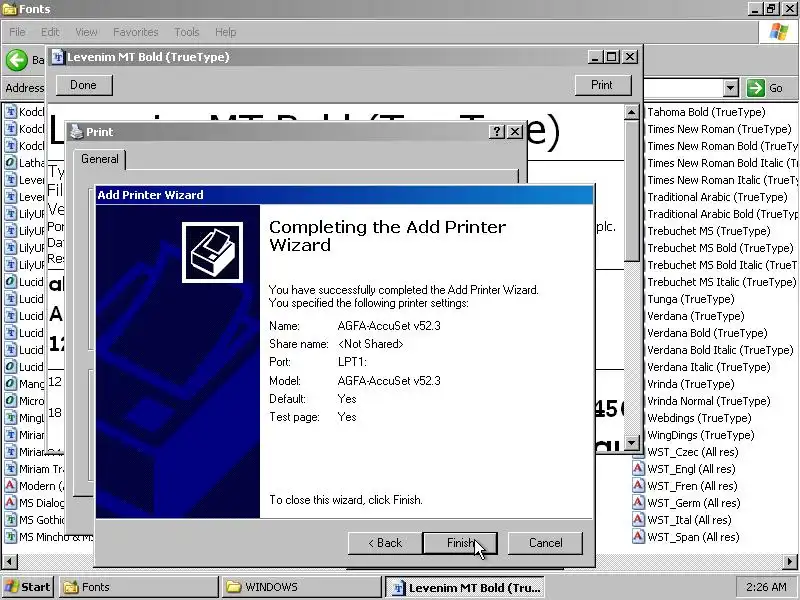
Task: Click WST_Span font file icon
Action: click(x=638, y=536)
